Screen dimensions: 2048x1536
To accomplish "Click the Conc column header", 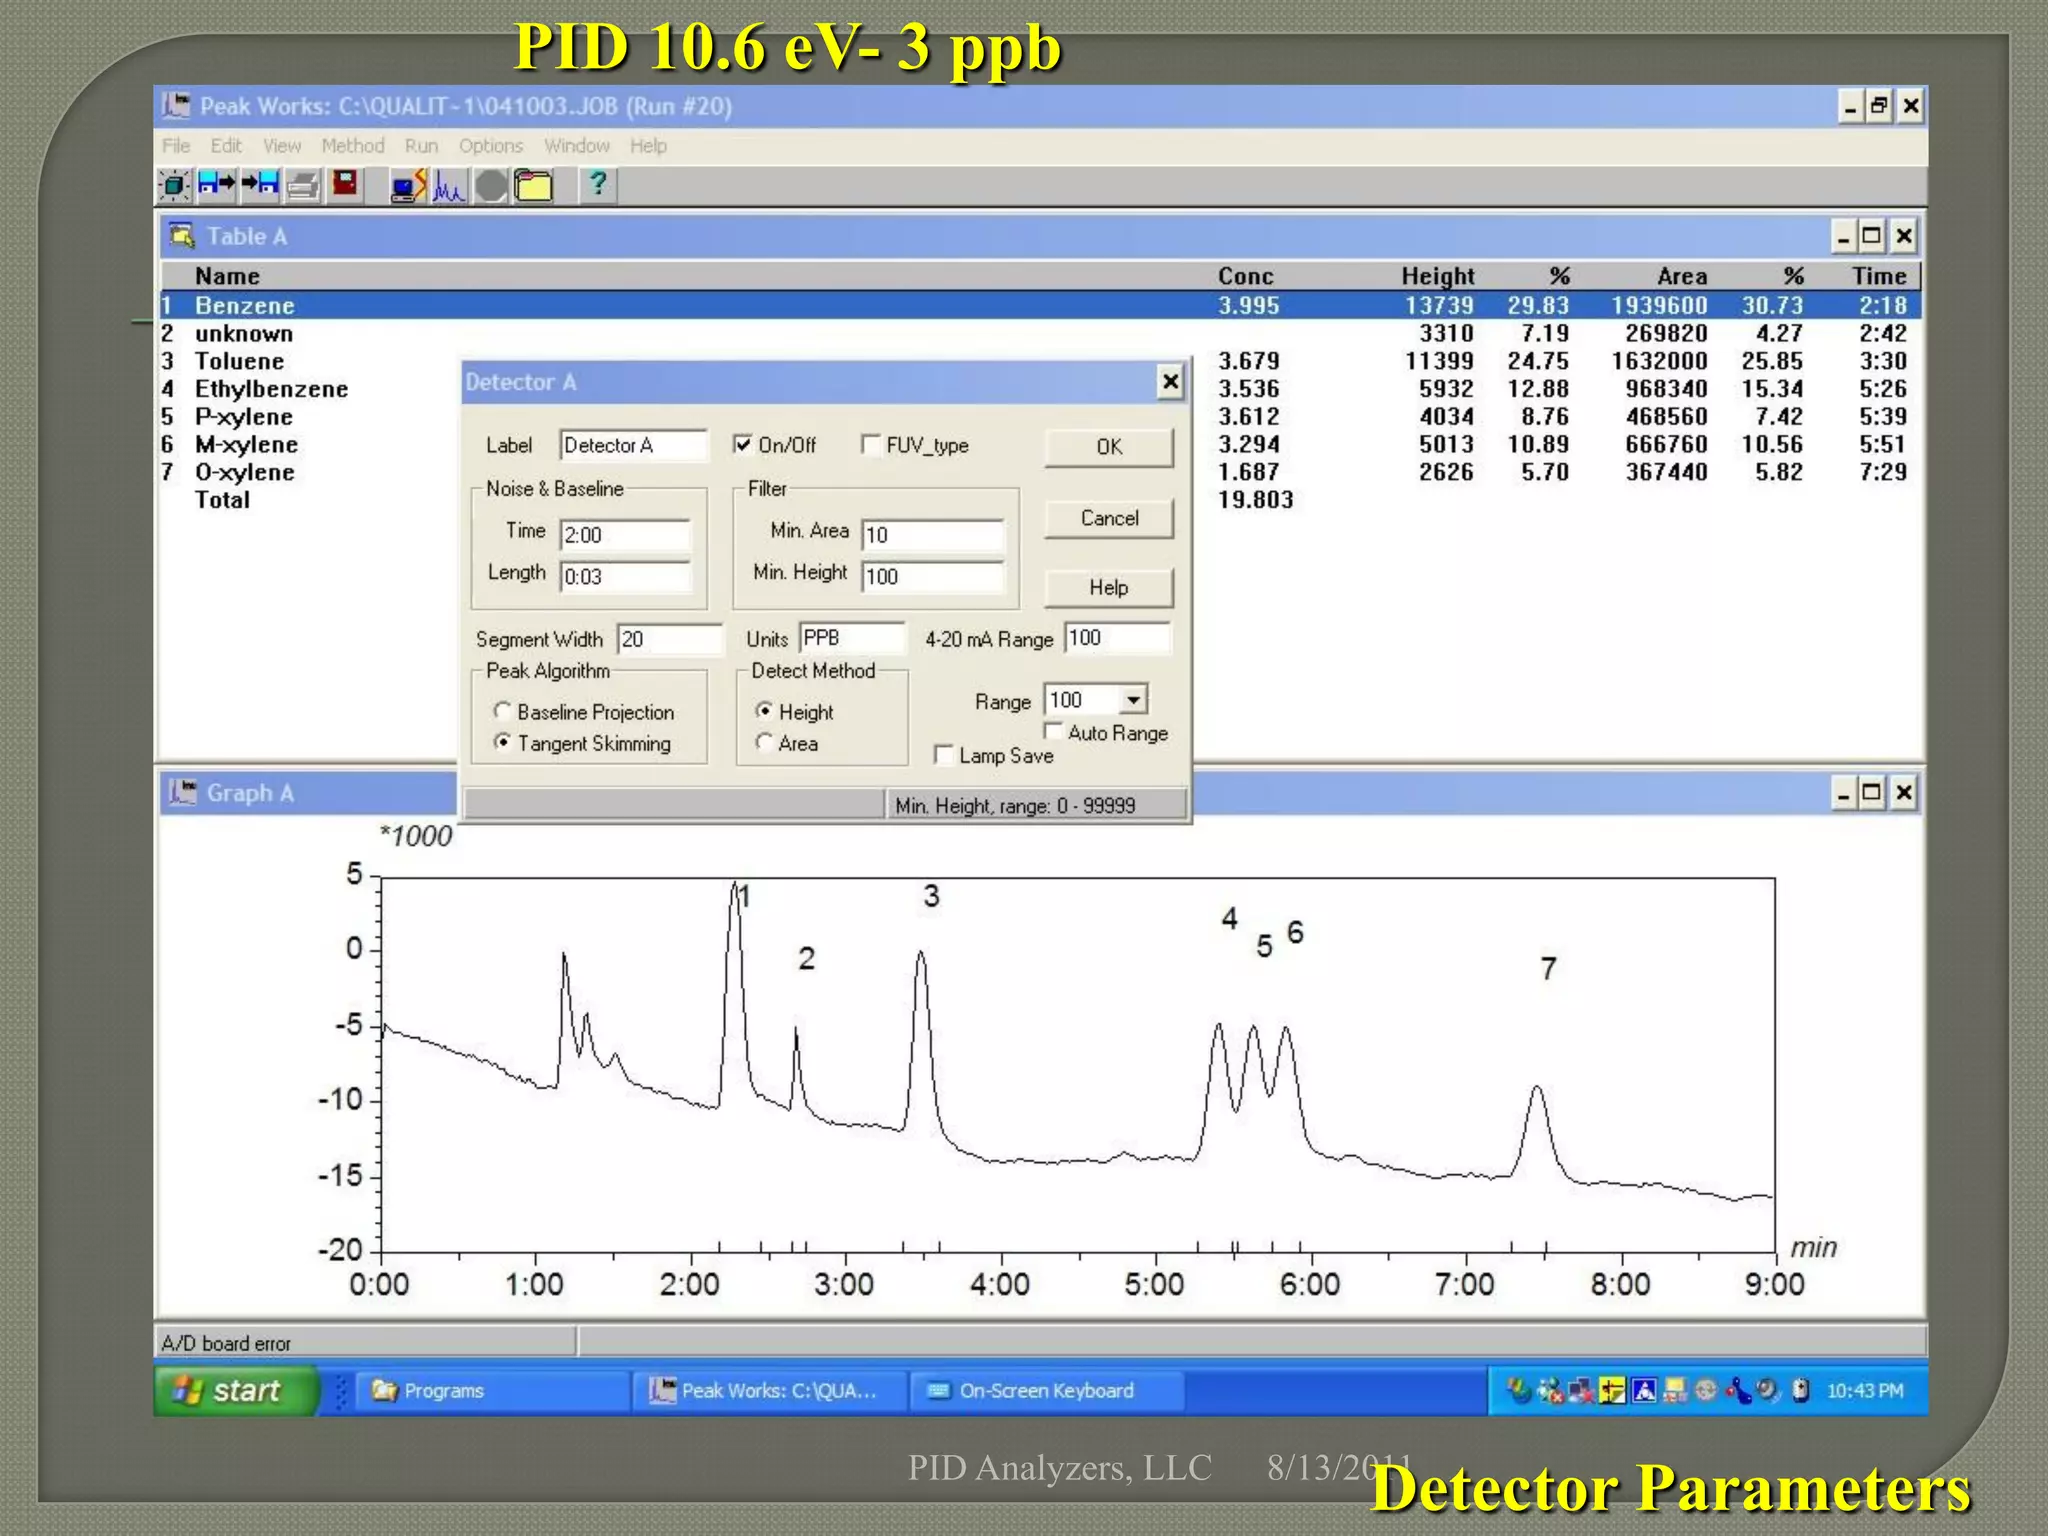I will coord(1245,276).
